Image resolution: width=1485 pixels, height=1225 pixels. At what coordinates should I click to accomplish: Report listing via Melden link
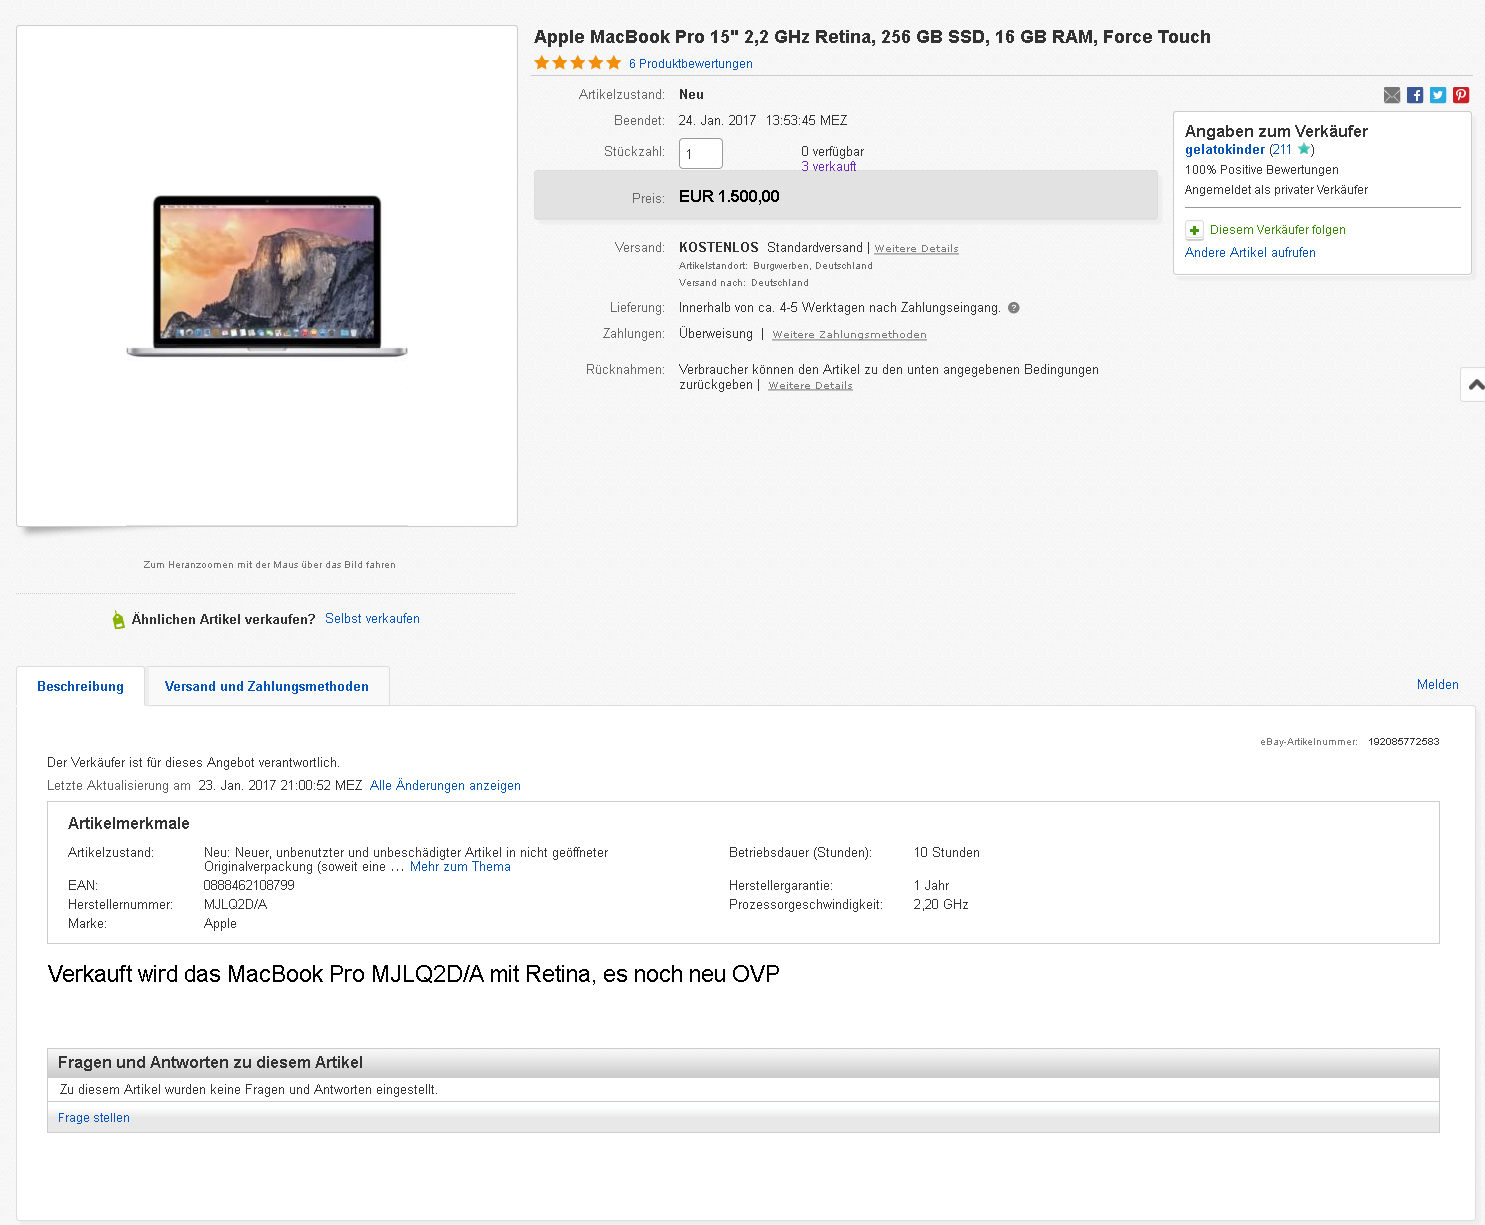[x=1437, y=685]
